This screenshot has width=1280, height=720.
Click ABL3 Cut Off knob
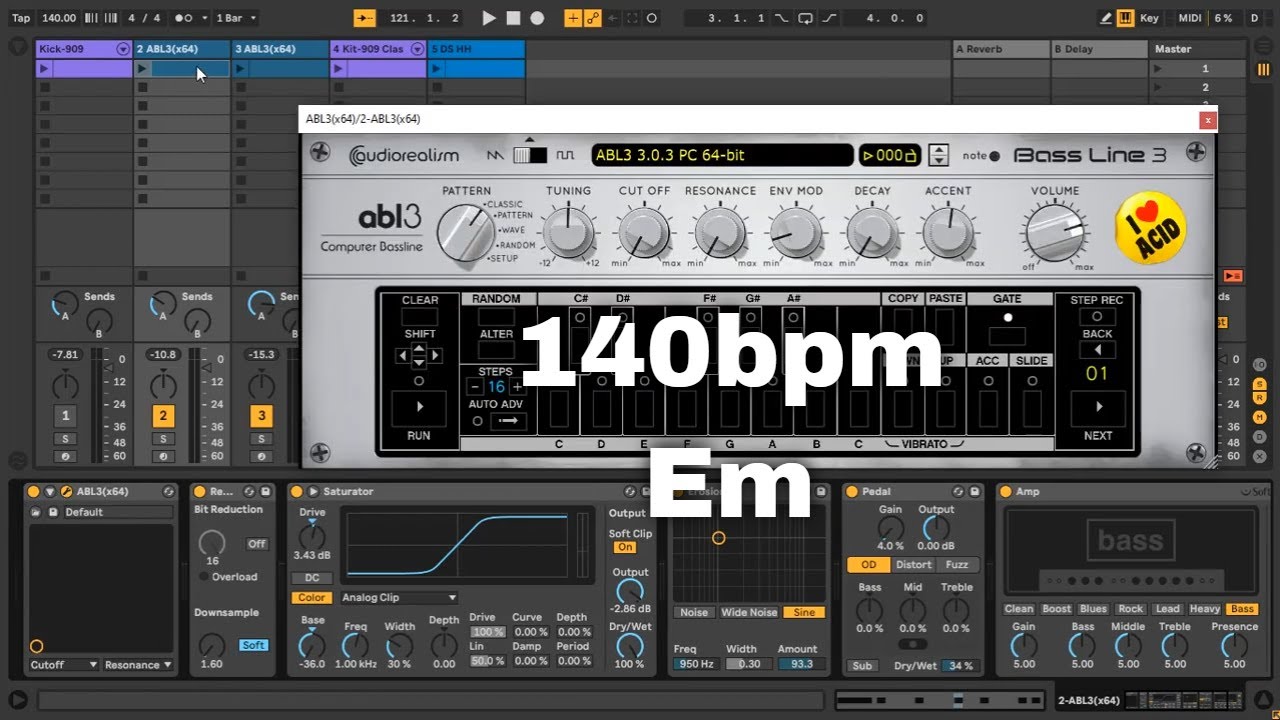pos(644,234)
